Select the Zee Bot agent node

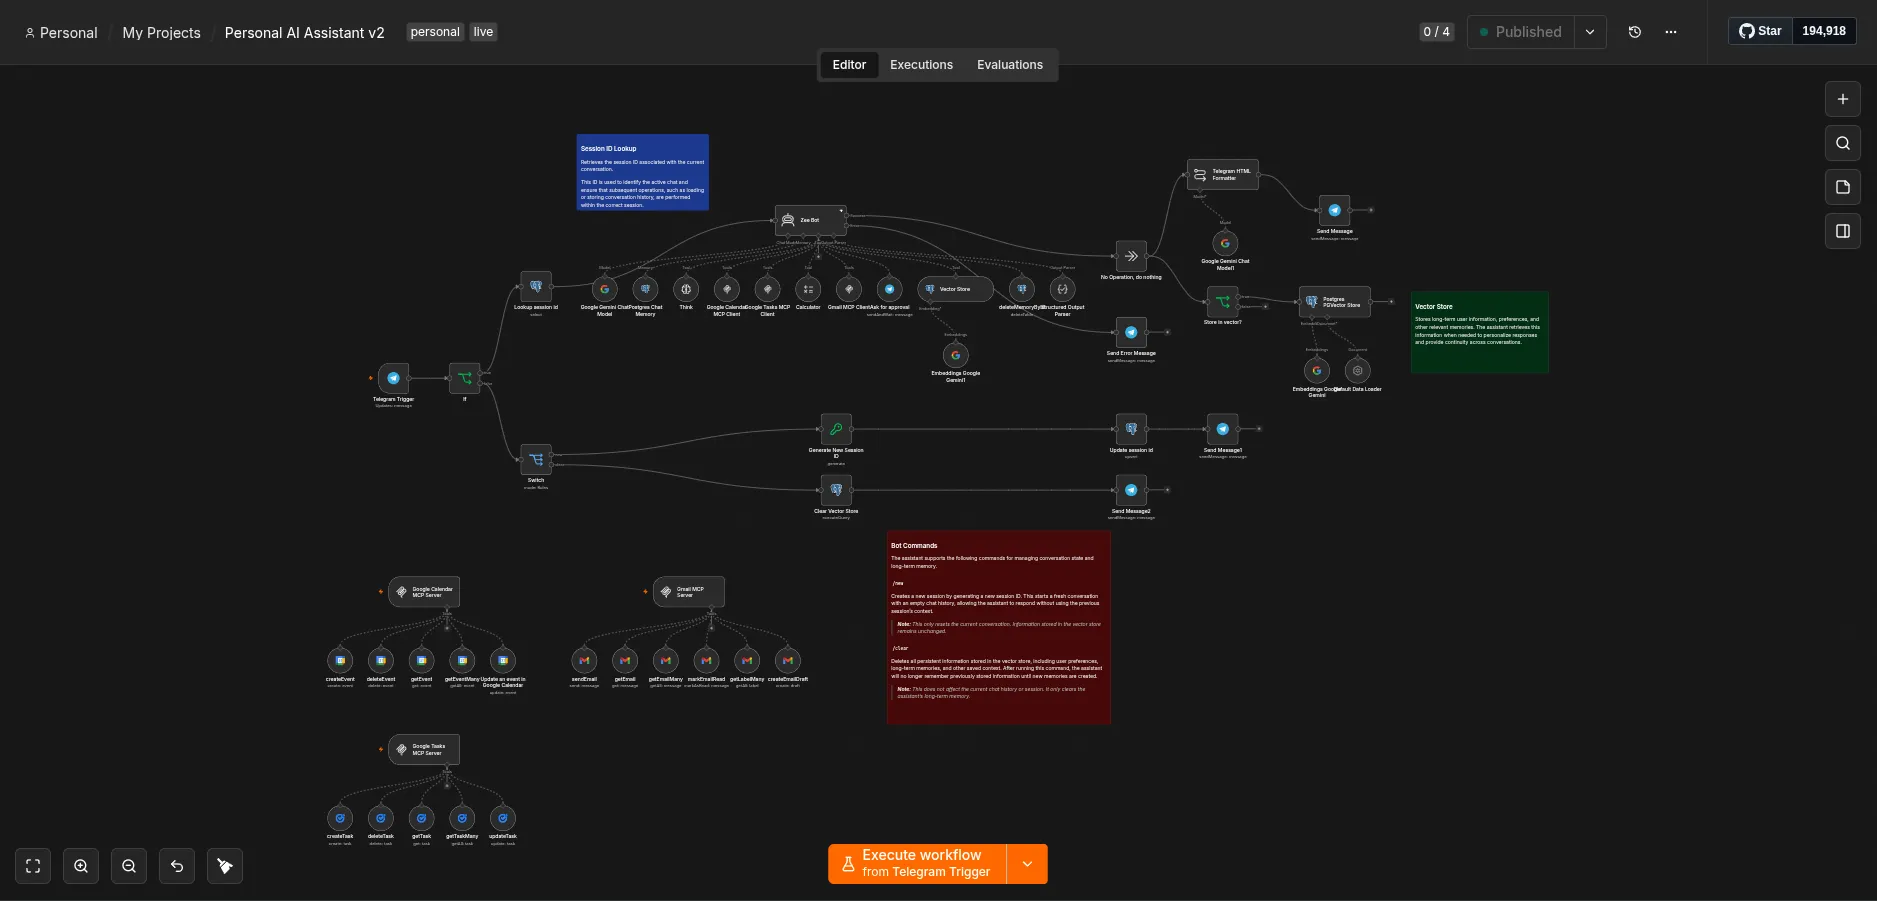point(810,220)
